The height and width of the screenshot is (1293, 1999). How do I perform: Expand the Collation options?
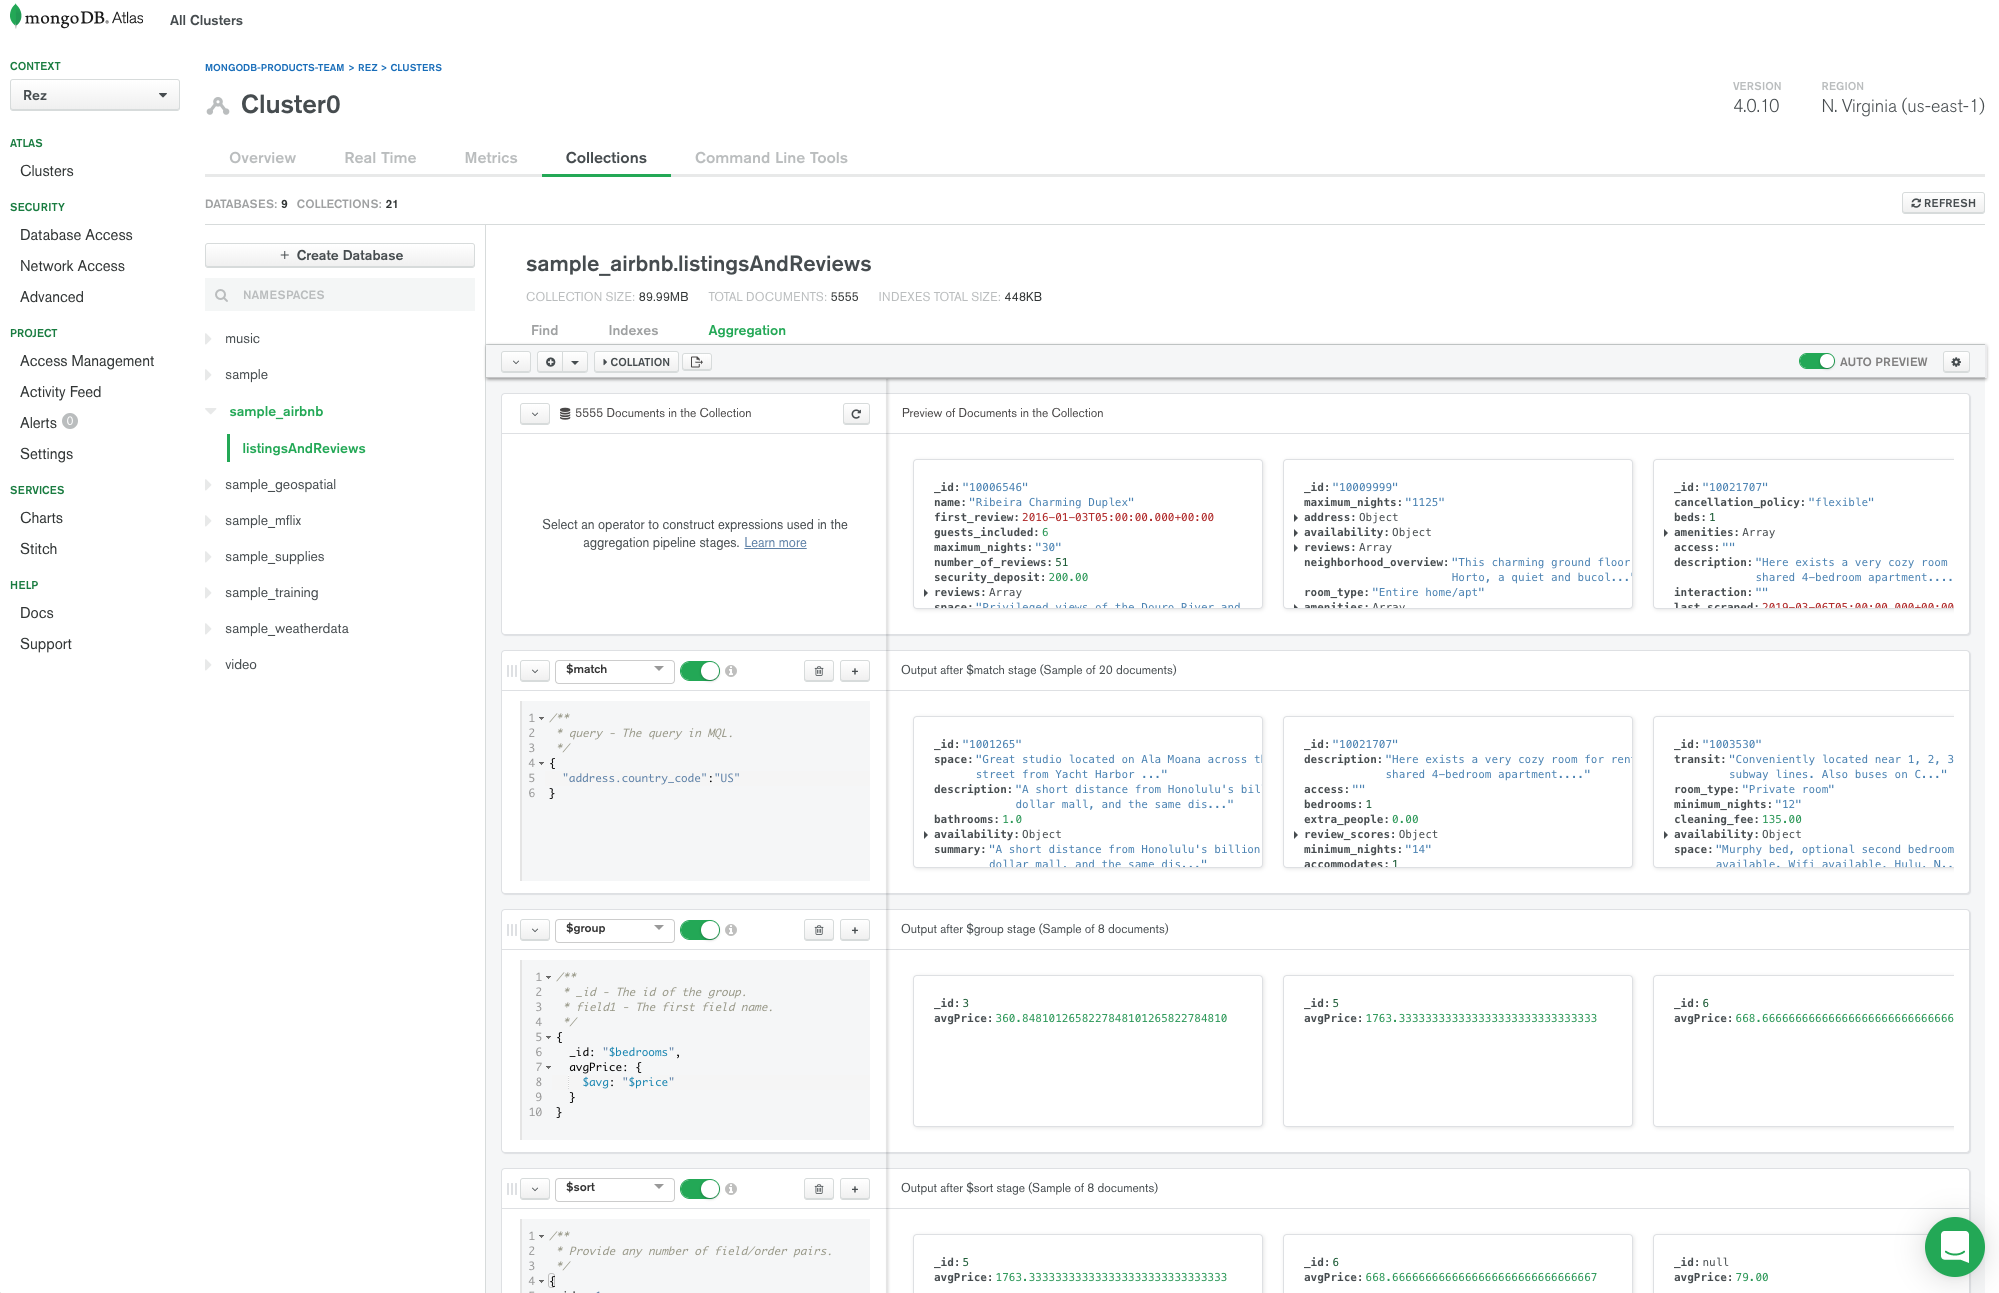tap(637, 362)
